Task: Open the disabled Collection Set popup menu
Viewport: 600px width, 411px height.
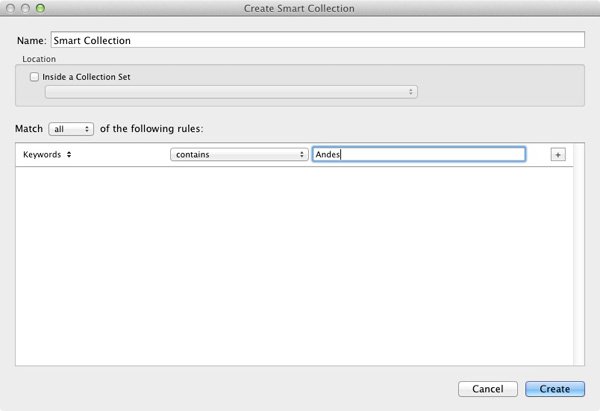Action: click(231, 92)
